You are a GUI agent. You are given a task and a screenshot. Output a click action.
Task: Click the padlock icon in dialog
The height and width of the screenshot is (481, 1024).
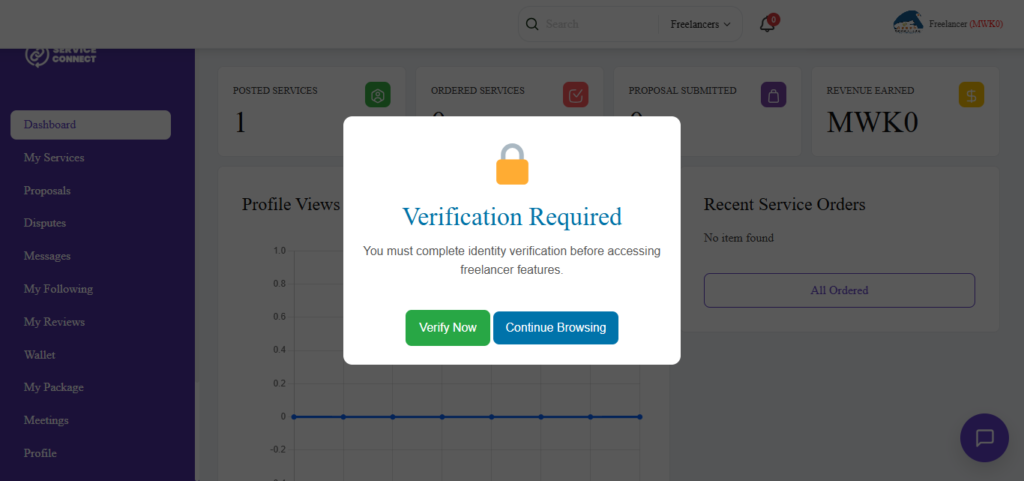click(x=512, y=164)
